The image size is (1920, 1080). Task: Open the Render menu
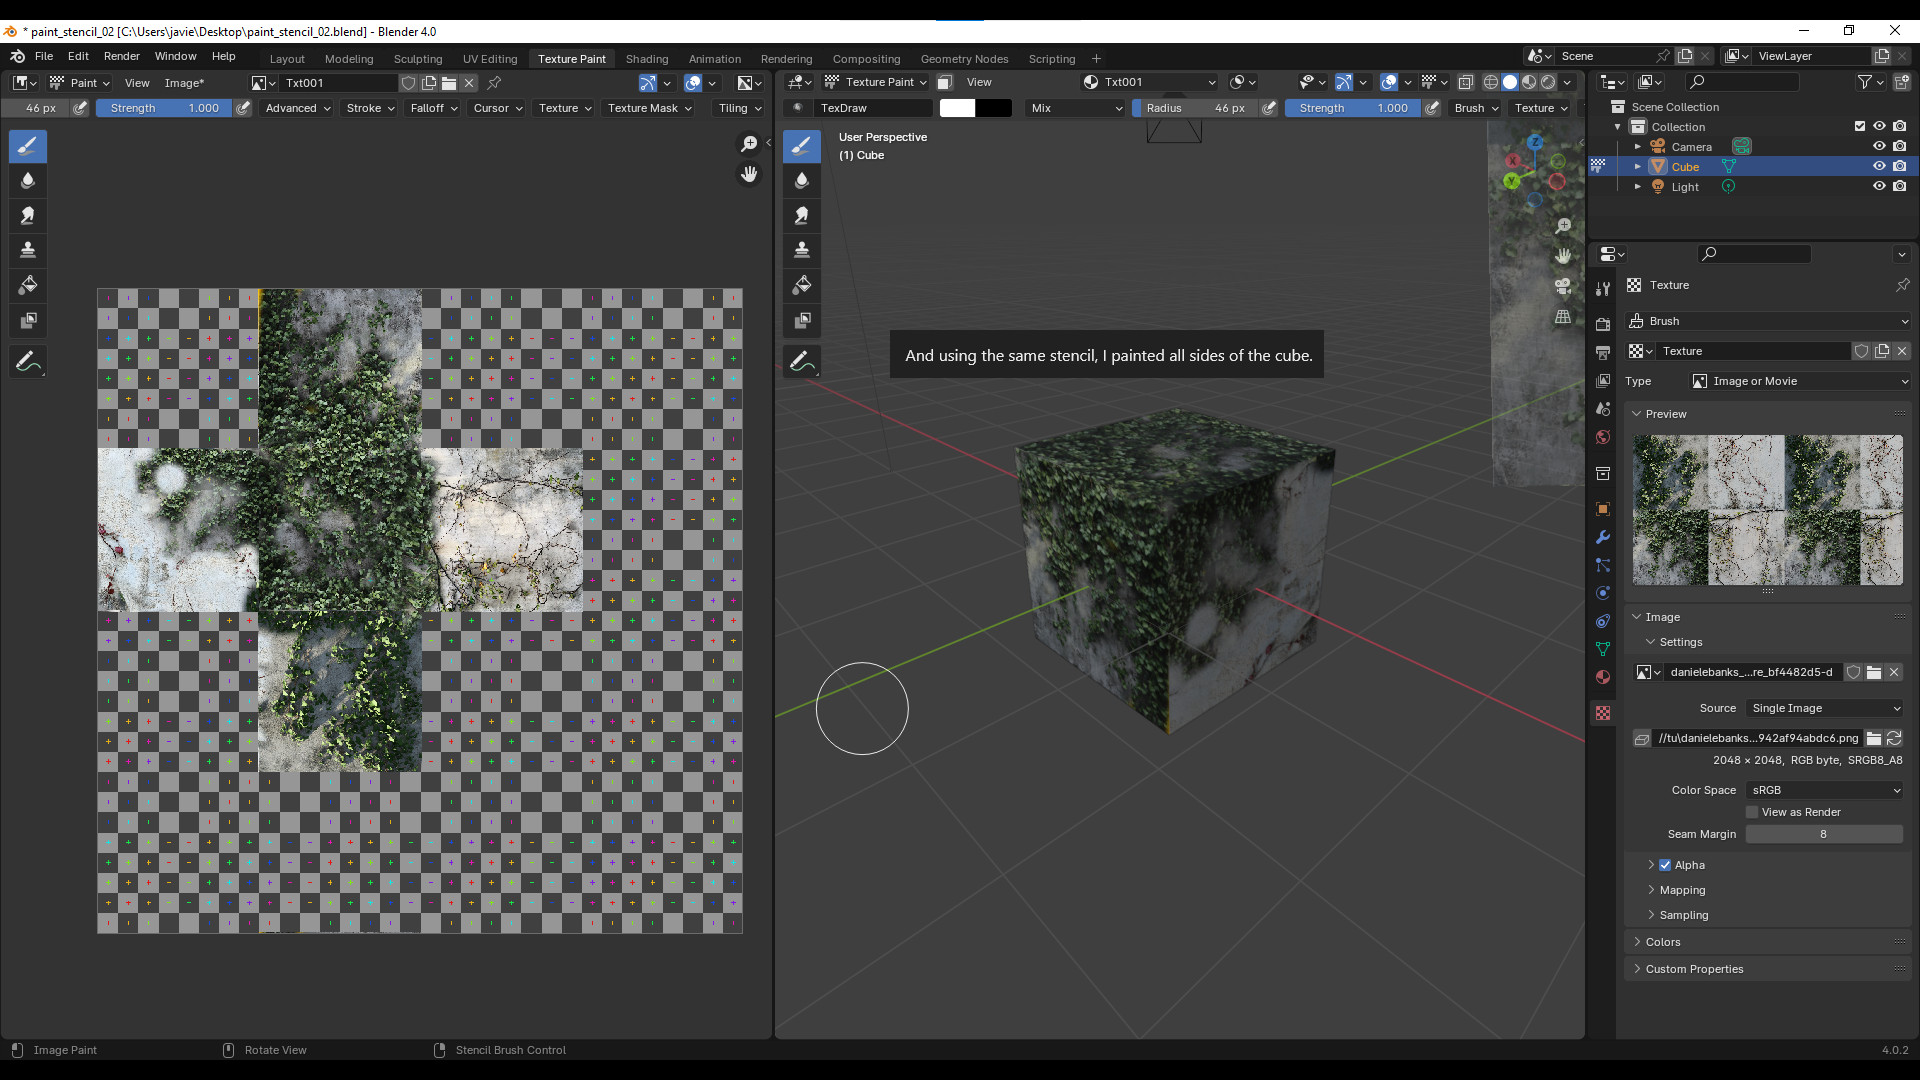tap(122, 56)
